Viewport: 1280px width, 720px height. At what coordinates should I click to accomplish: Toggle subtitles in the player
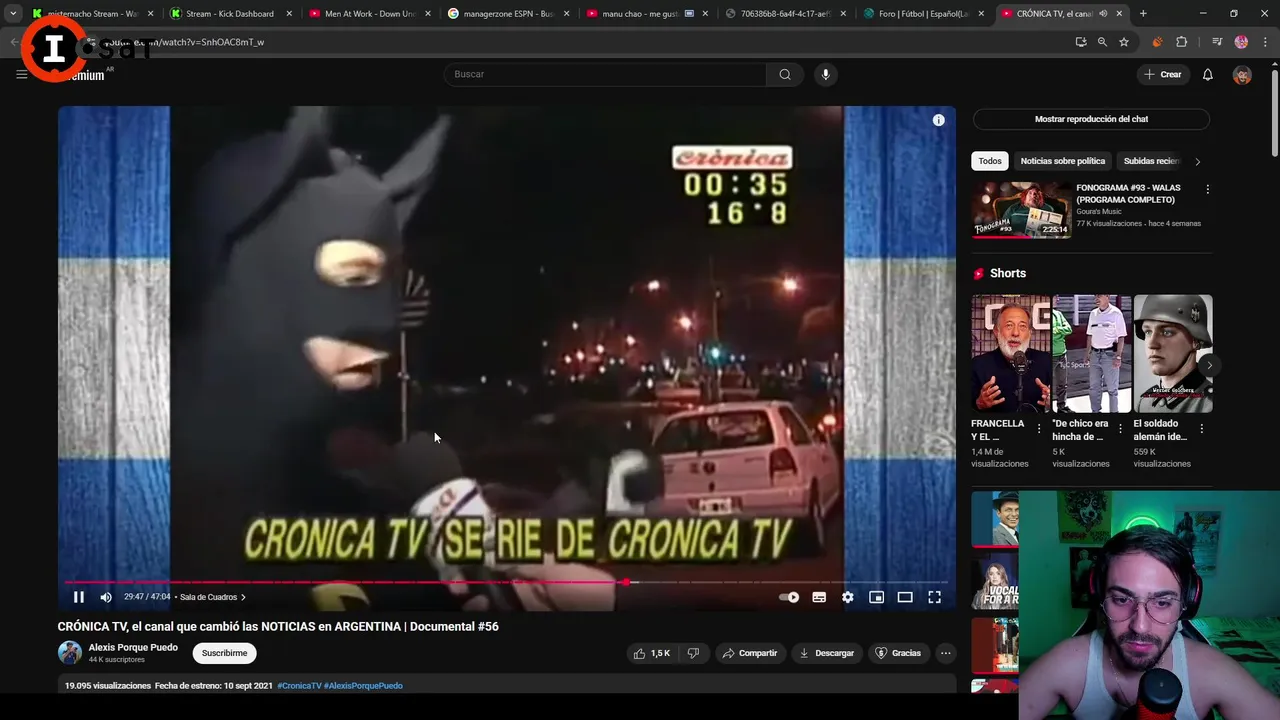click(x=819, y=597)
